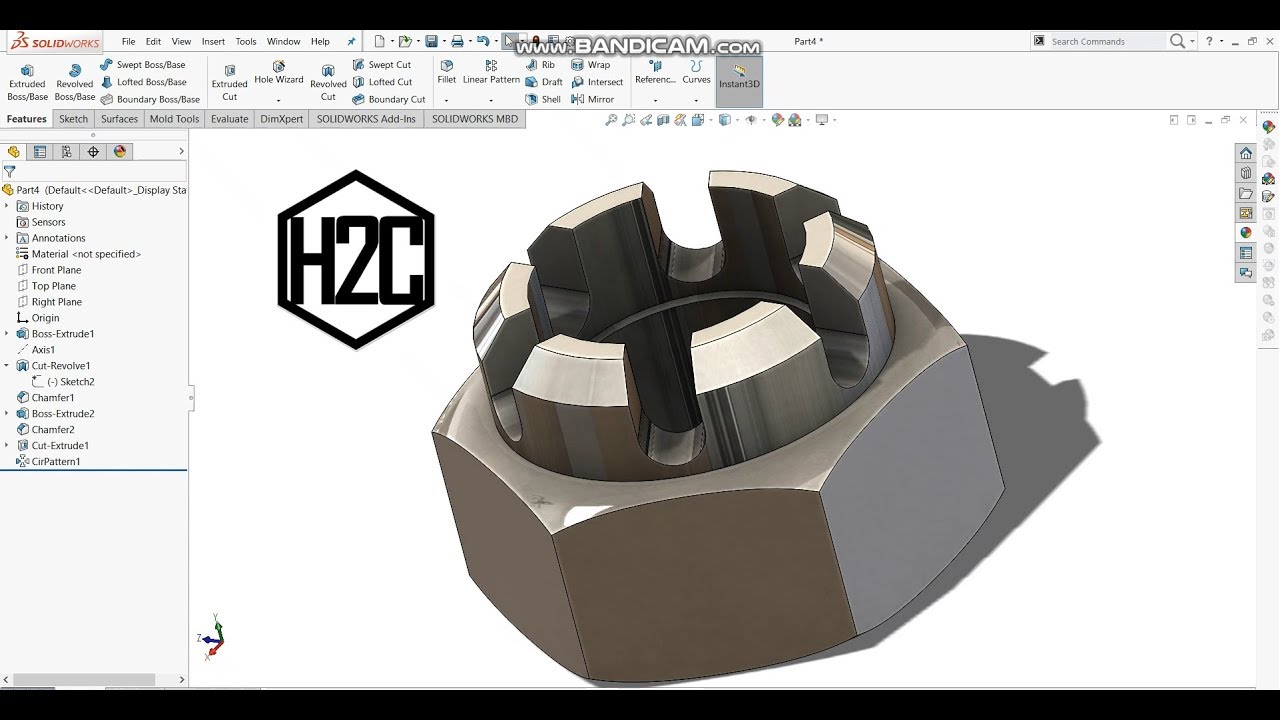
Task: Toggle the menu bar pin icon
Action: pyautogui.click(x=351, y=42)
